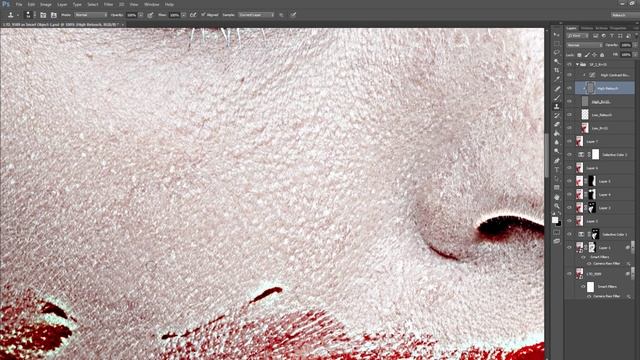Select the Layer 7 row
The width and height of the screenshot is (640, 360).
[604, 141]
